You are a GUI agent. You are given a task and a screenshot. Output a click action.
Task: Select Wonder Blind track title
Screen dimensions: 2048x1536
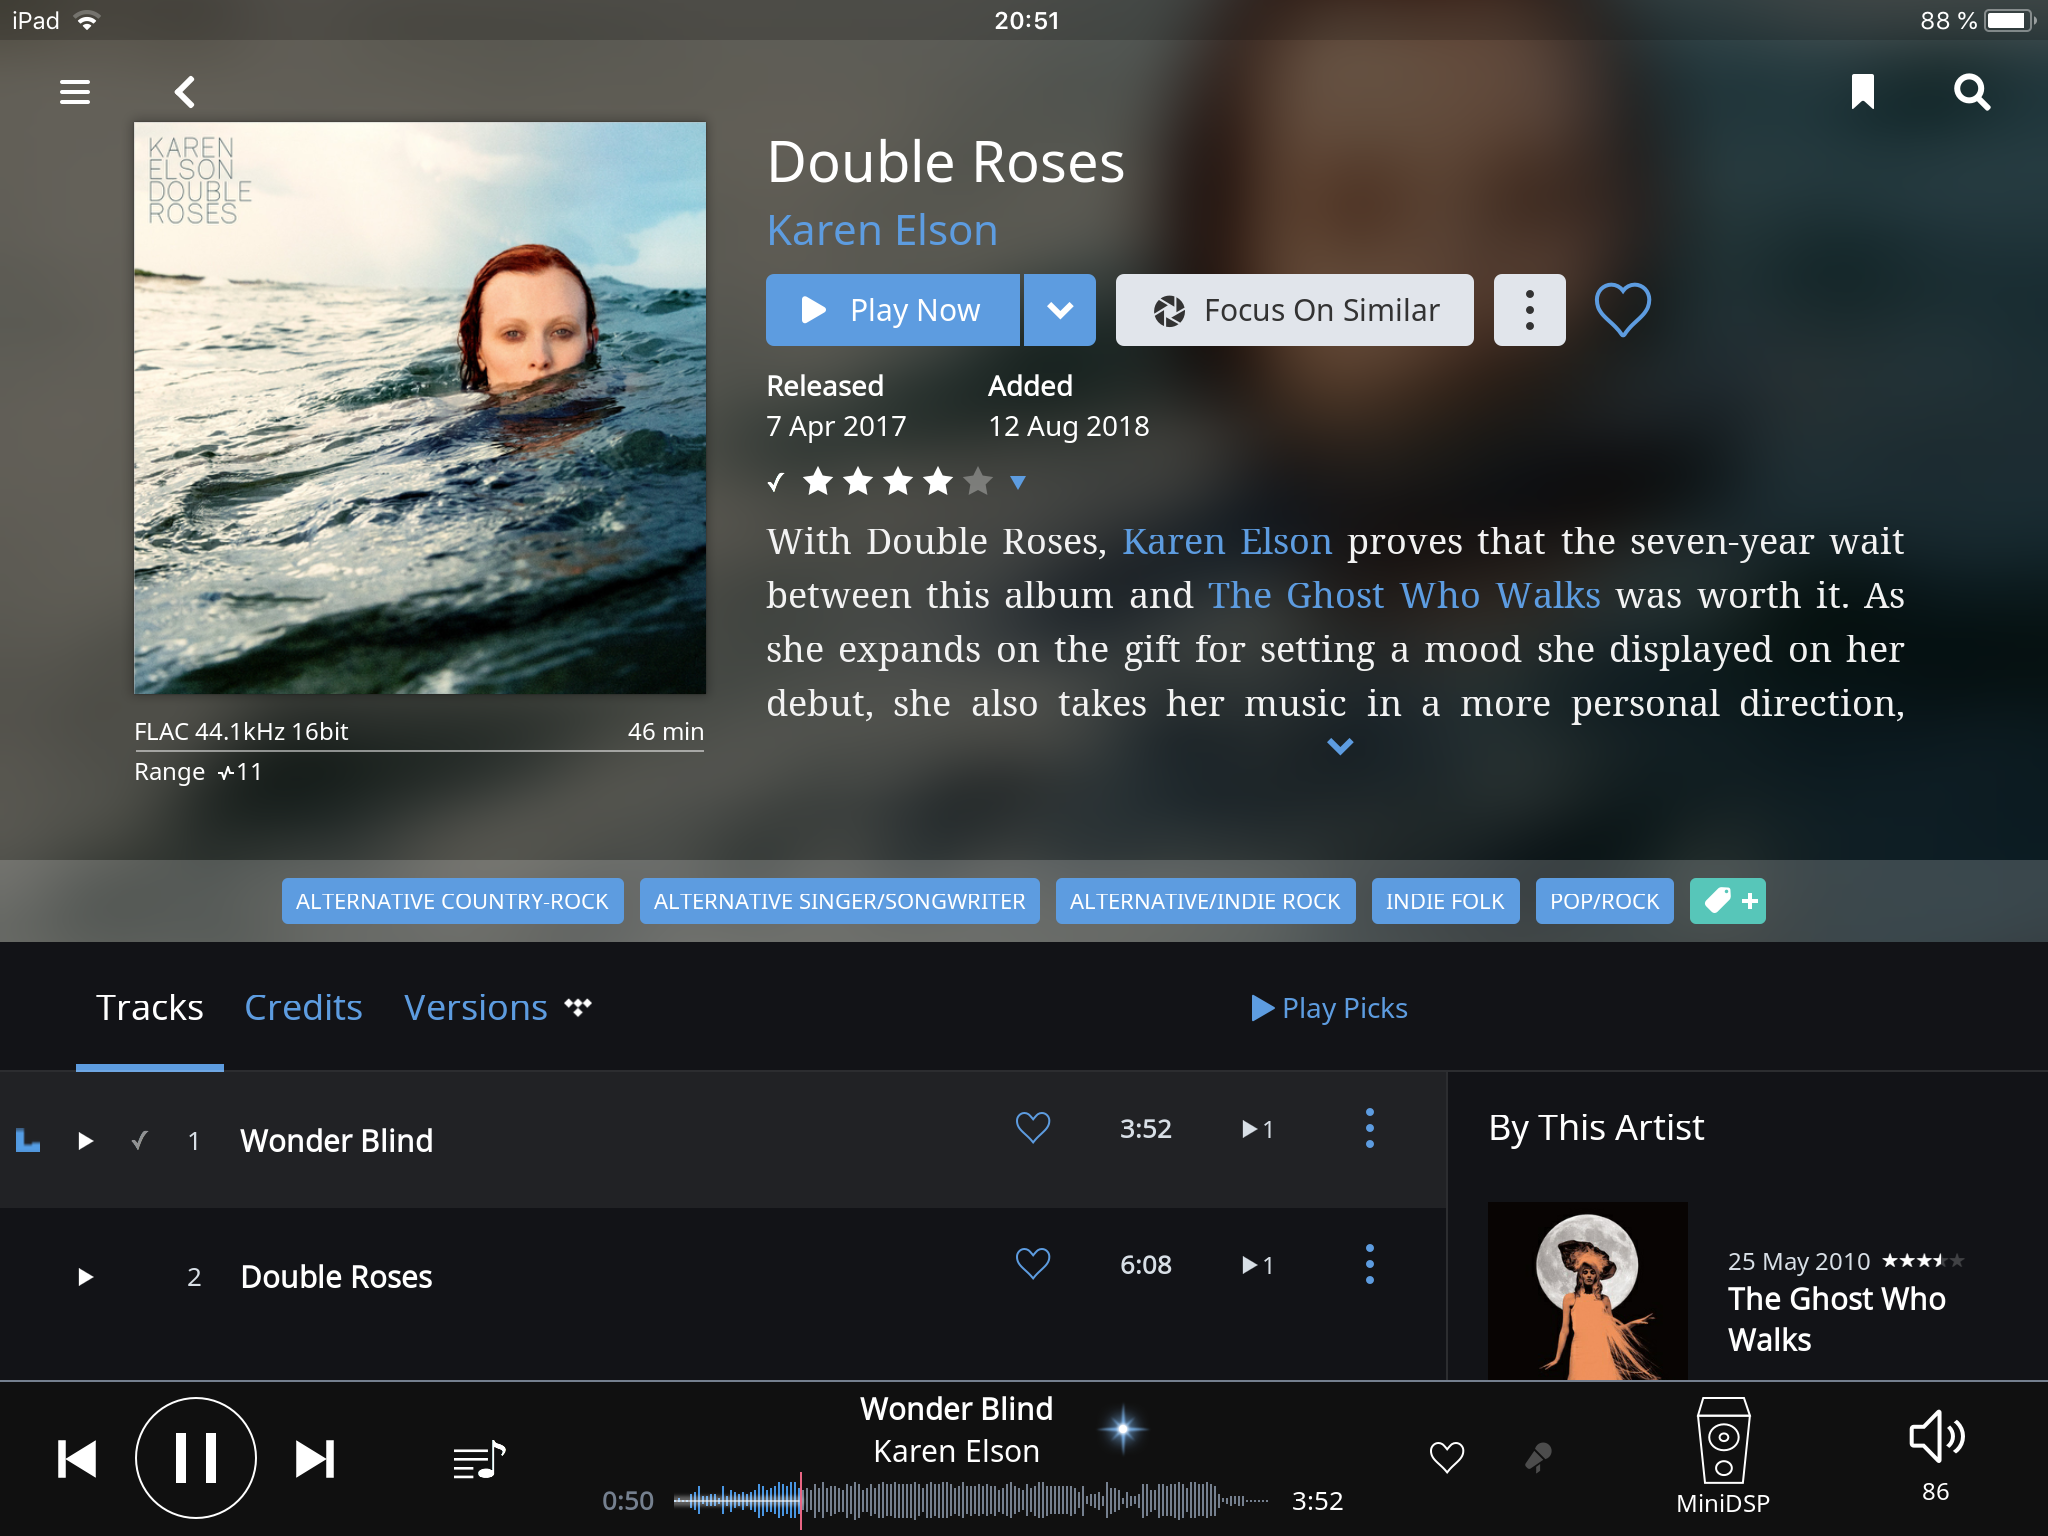point(337,1141)
